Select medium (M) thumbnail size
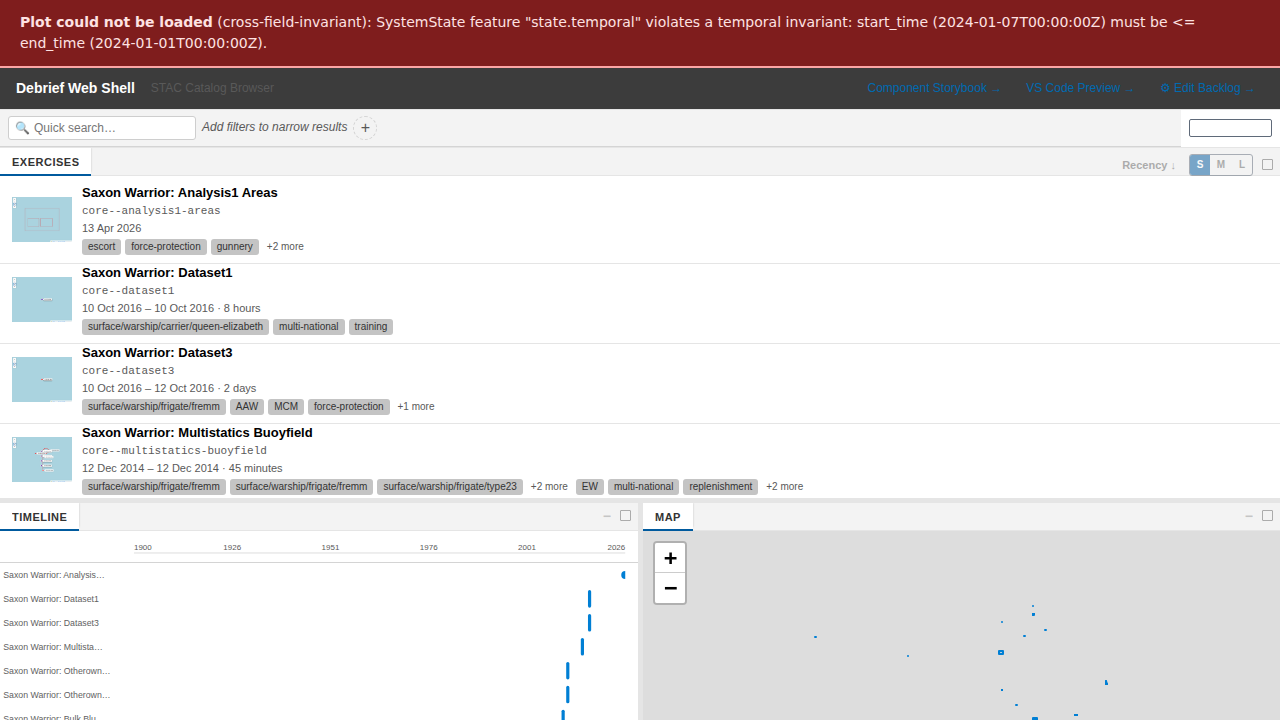This screenshot has width=1280, height=720. click(1221, 165)
